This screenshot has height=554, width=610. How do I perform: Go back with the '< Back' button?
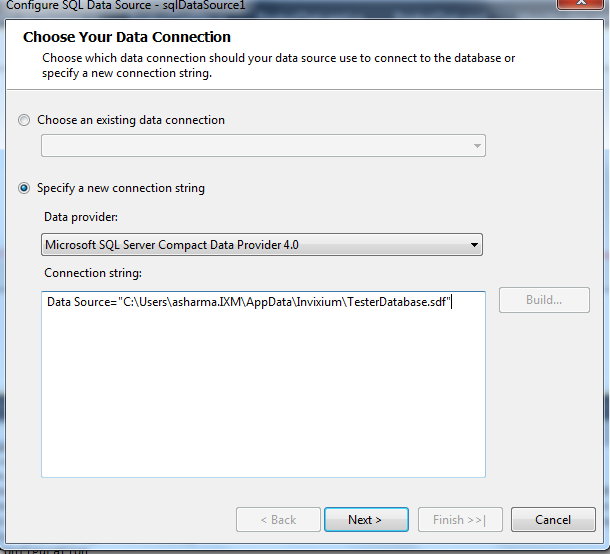[x=277, y=520]
